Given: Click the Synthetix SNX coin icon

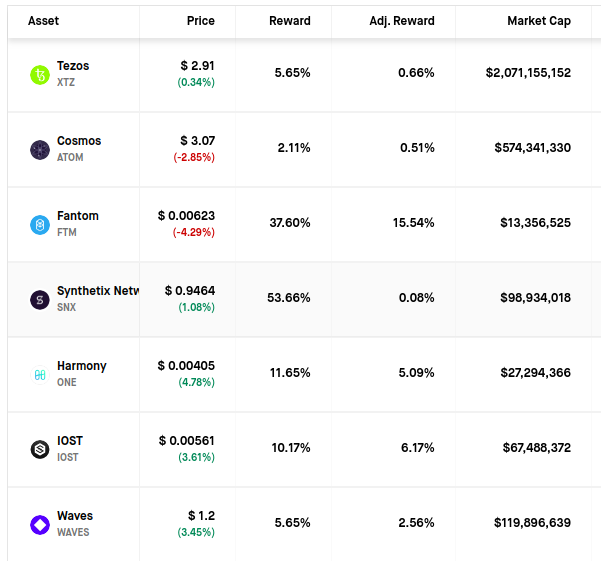Looking at the screenshot, I should 40,300.
